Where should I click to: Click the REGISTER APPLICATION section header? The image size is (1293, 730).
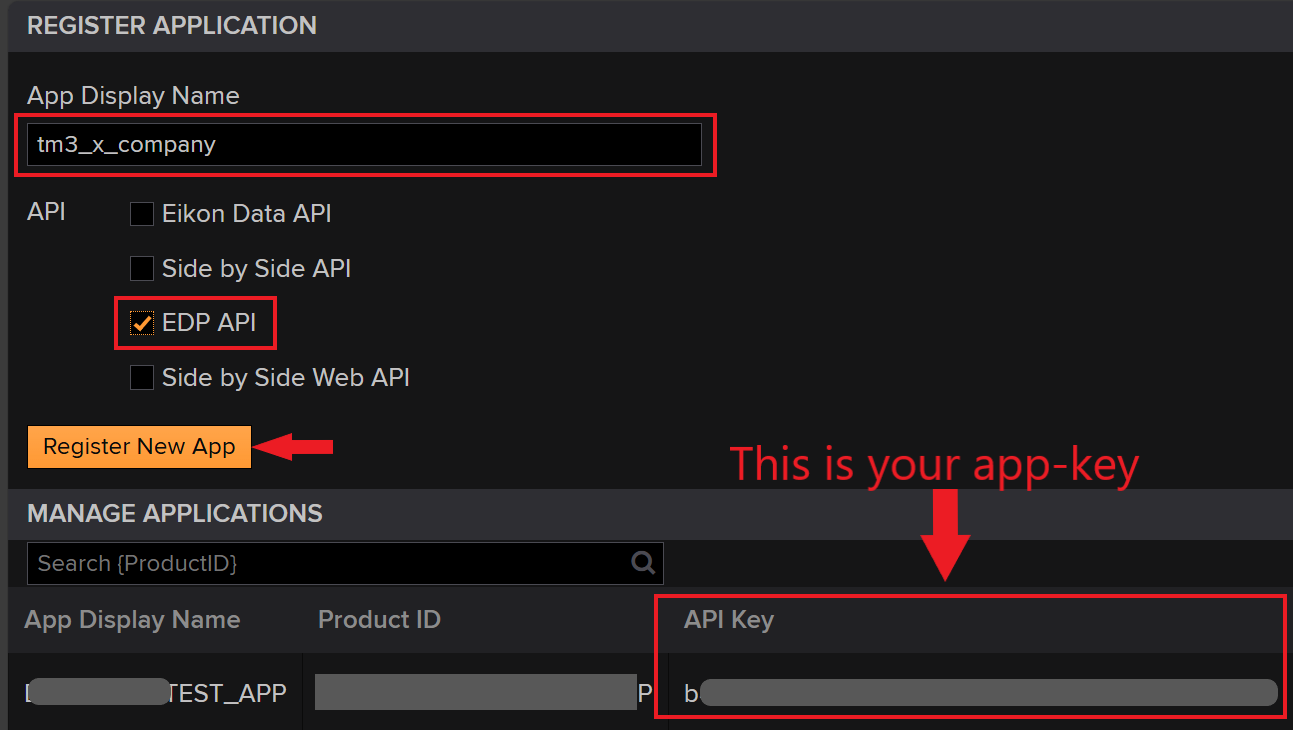[172, 25]
